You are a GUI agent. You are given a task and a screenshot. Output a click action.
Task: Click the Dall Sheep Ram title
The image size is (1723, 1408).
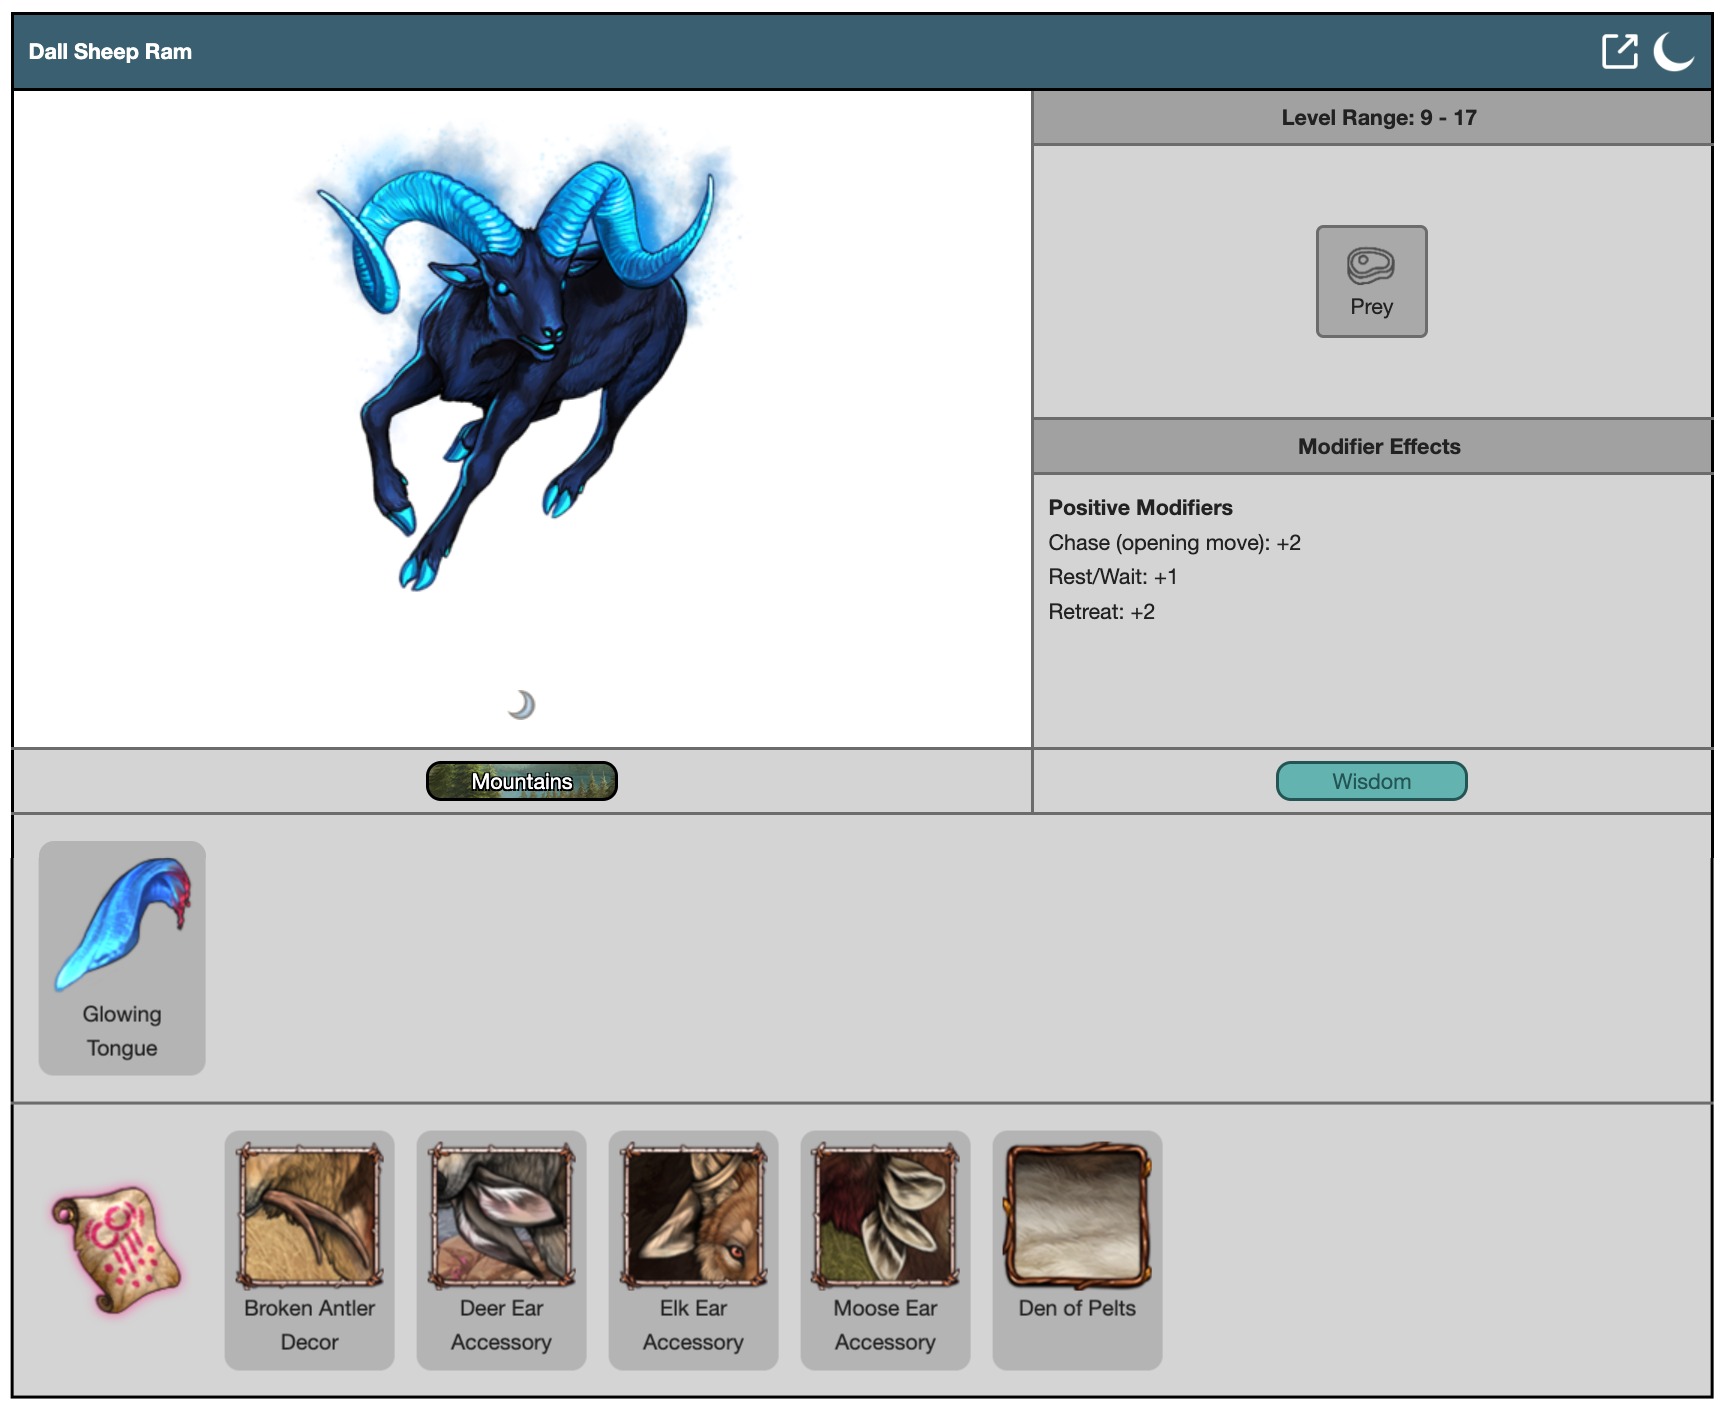(x=110, y=52)
